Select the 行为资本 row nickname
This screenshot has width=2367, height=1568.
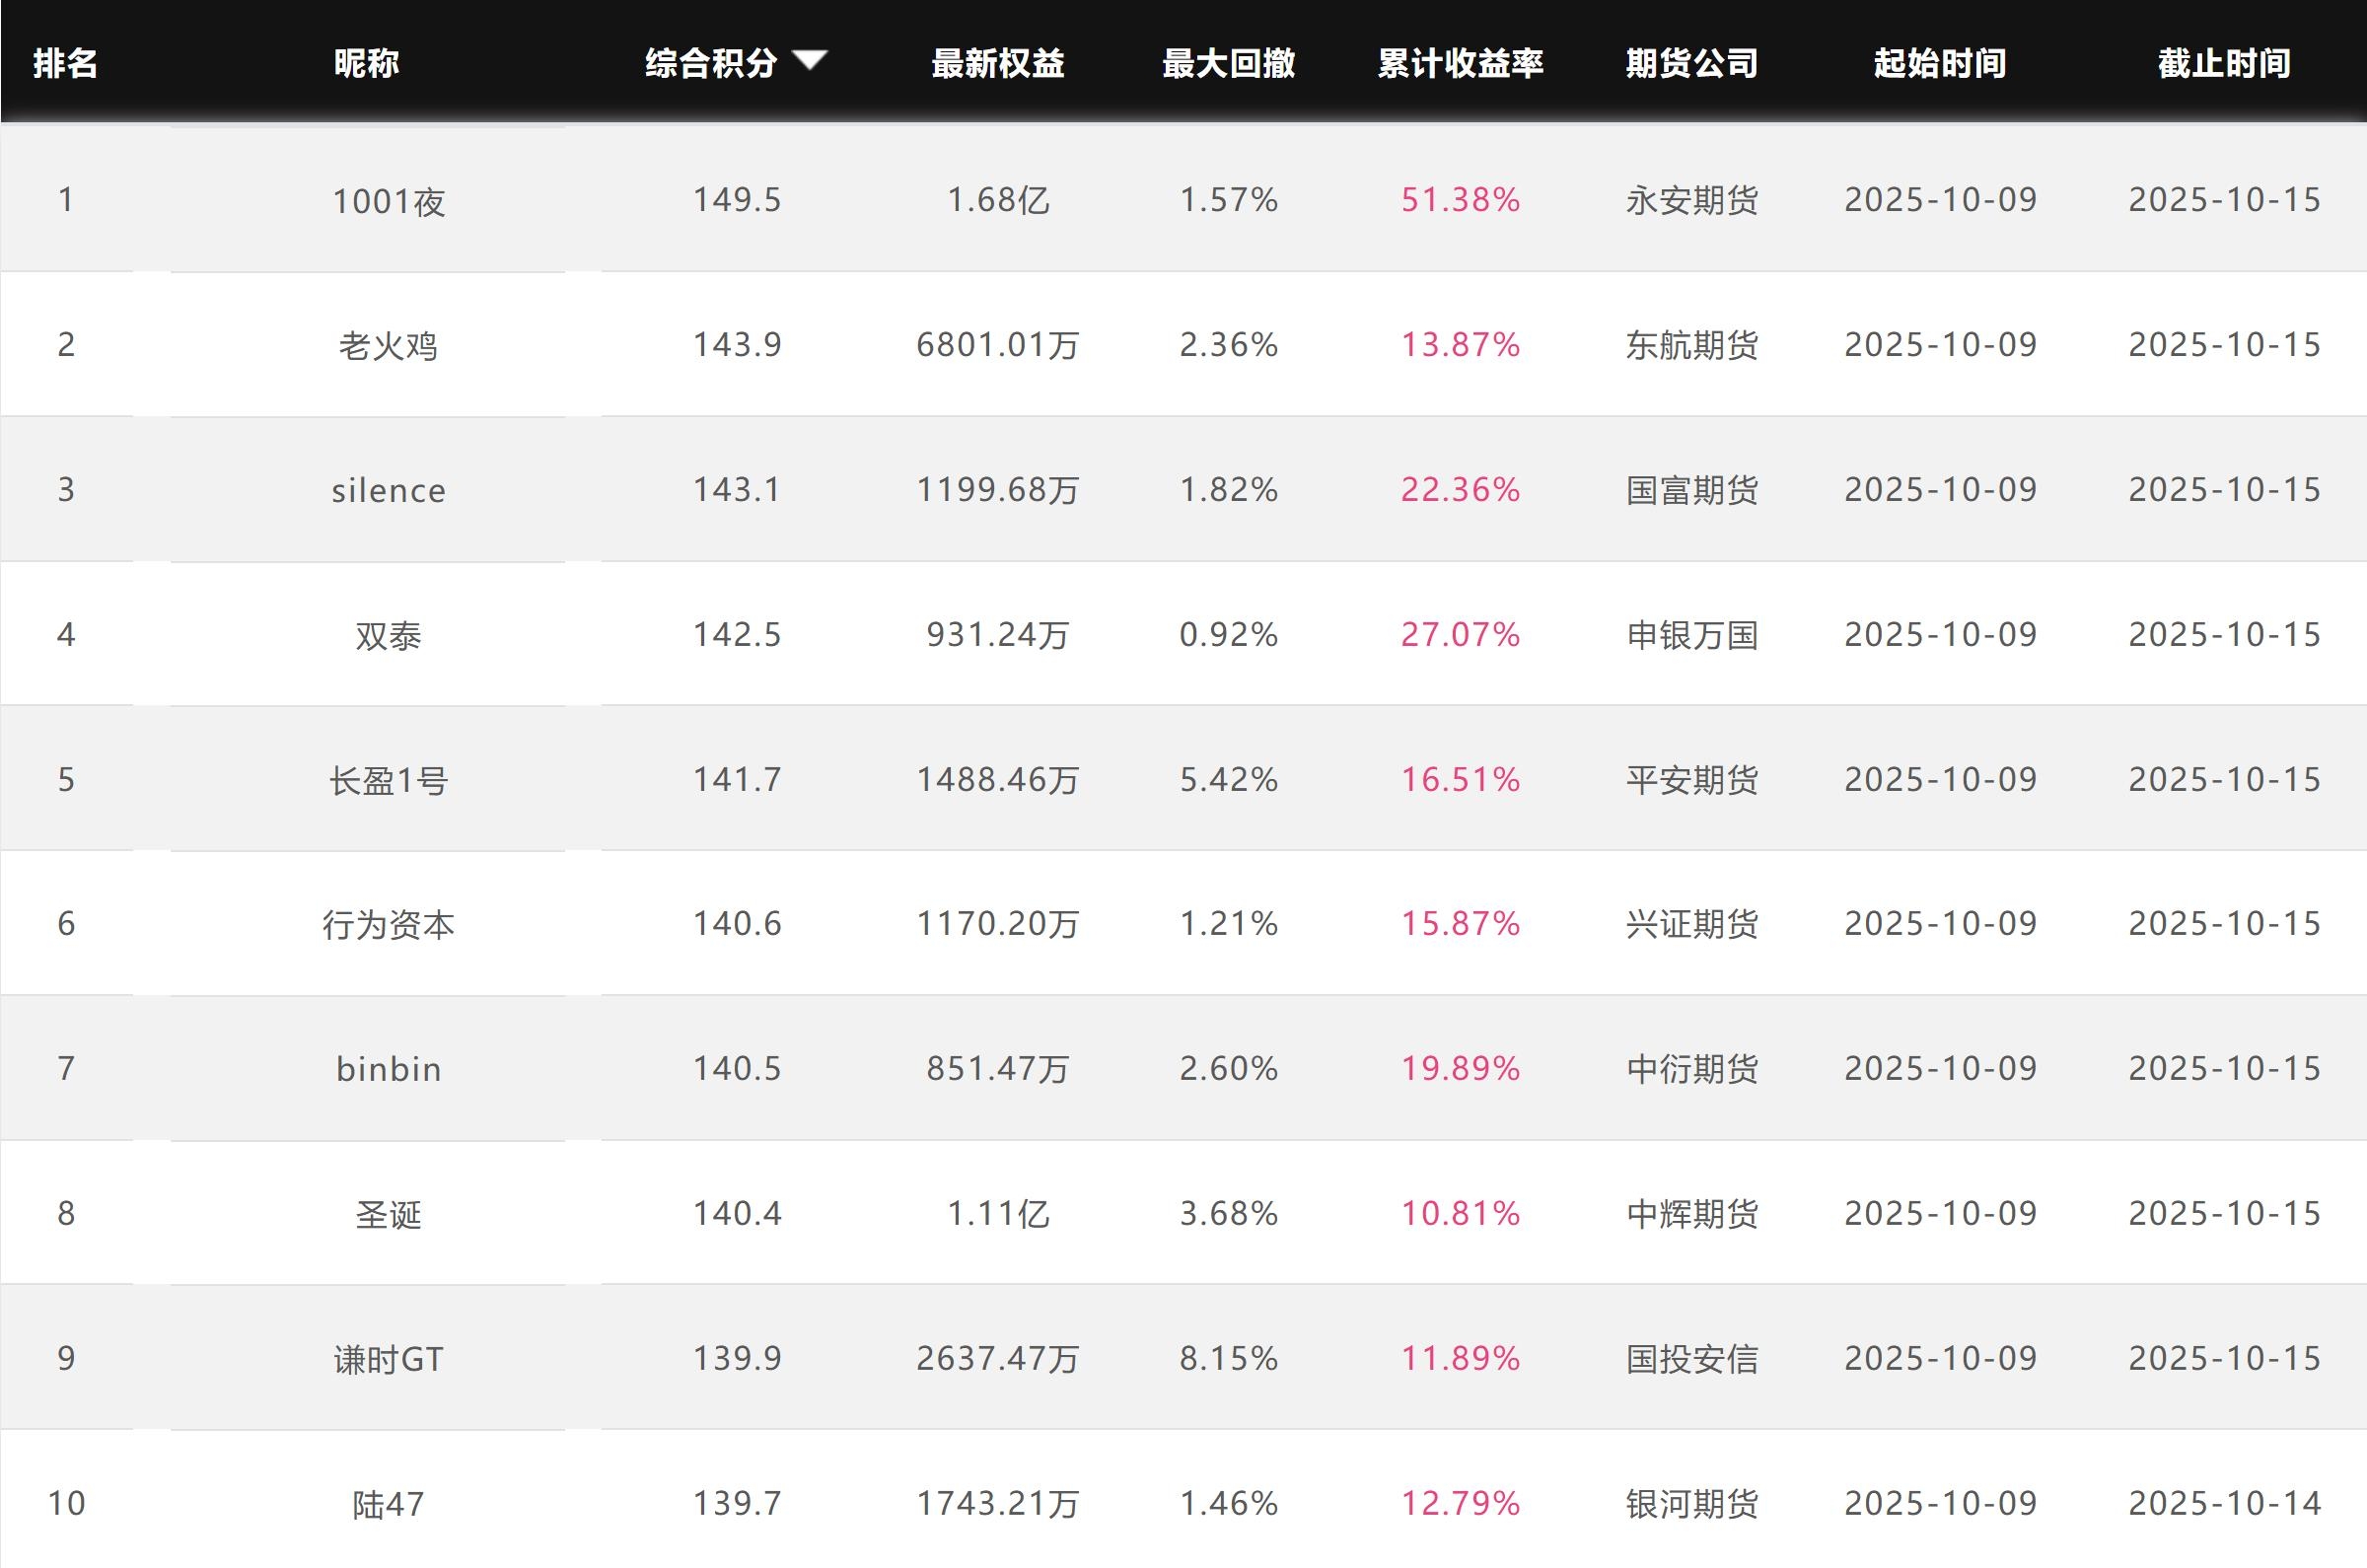pyautogui.click(x=388, y=924)
